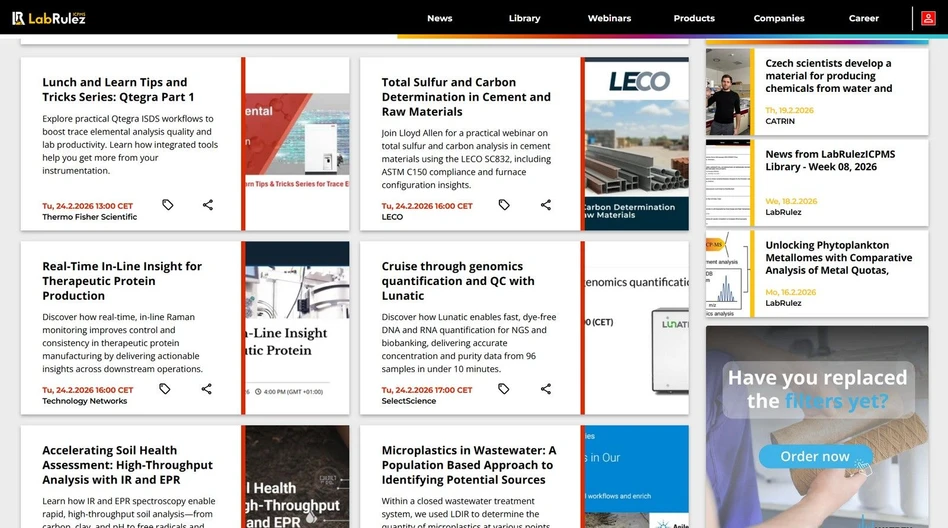Share the Lunatic genomics webinar
Viewport: 948px width, 528px height.
coord(545,389)
